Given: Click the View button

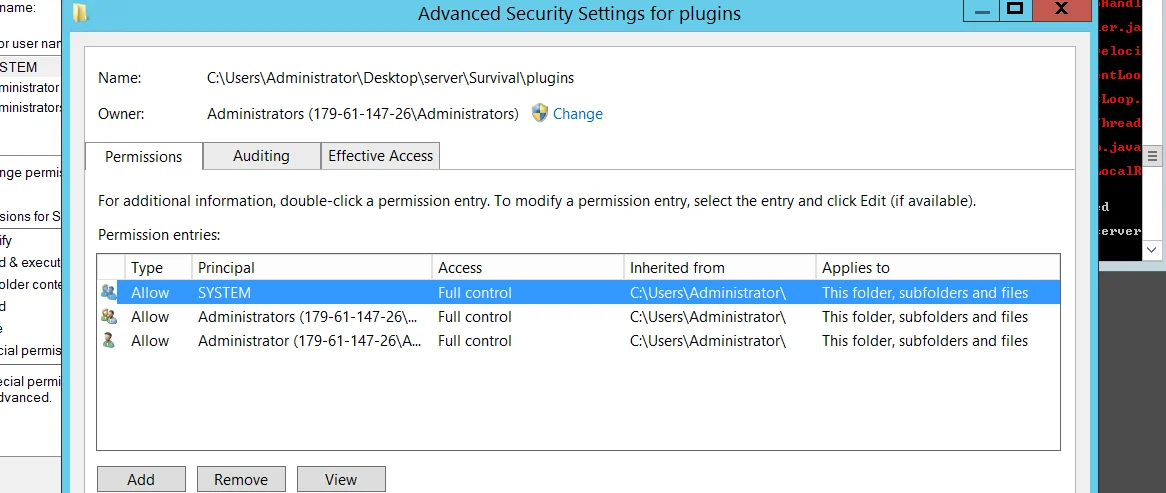Looking at the screenshot, I should pos(341,480).
